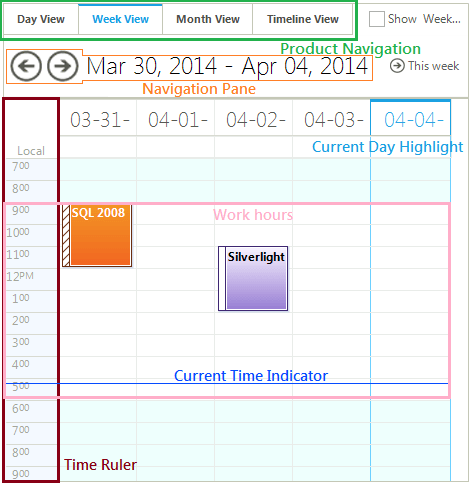Enable the Show Week... checkbox
This screenshot has height=491, width=470.
pos(377,19)
